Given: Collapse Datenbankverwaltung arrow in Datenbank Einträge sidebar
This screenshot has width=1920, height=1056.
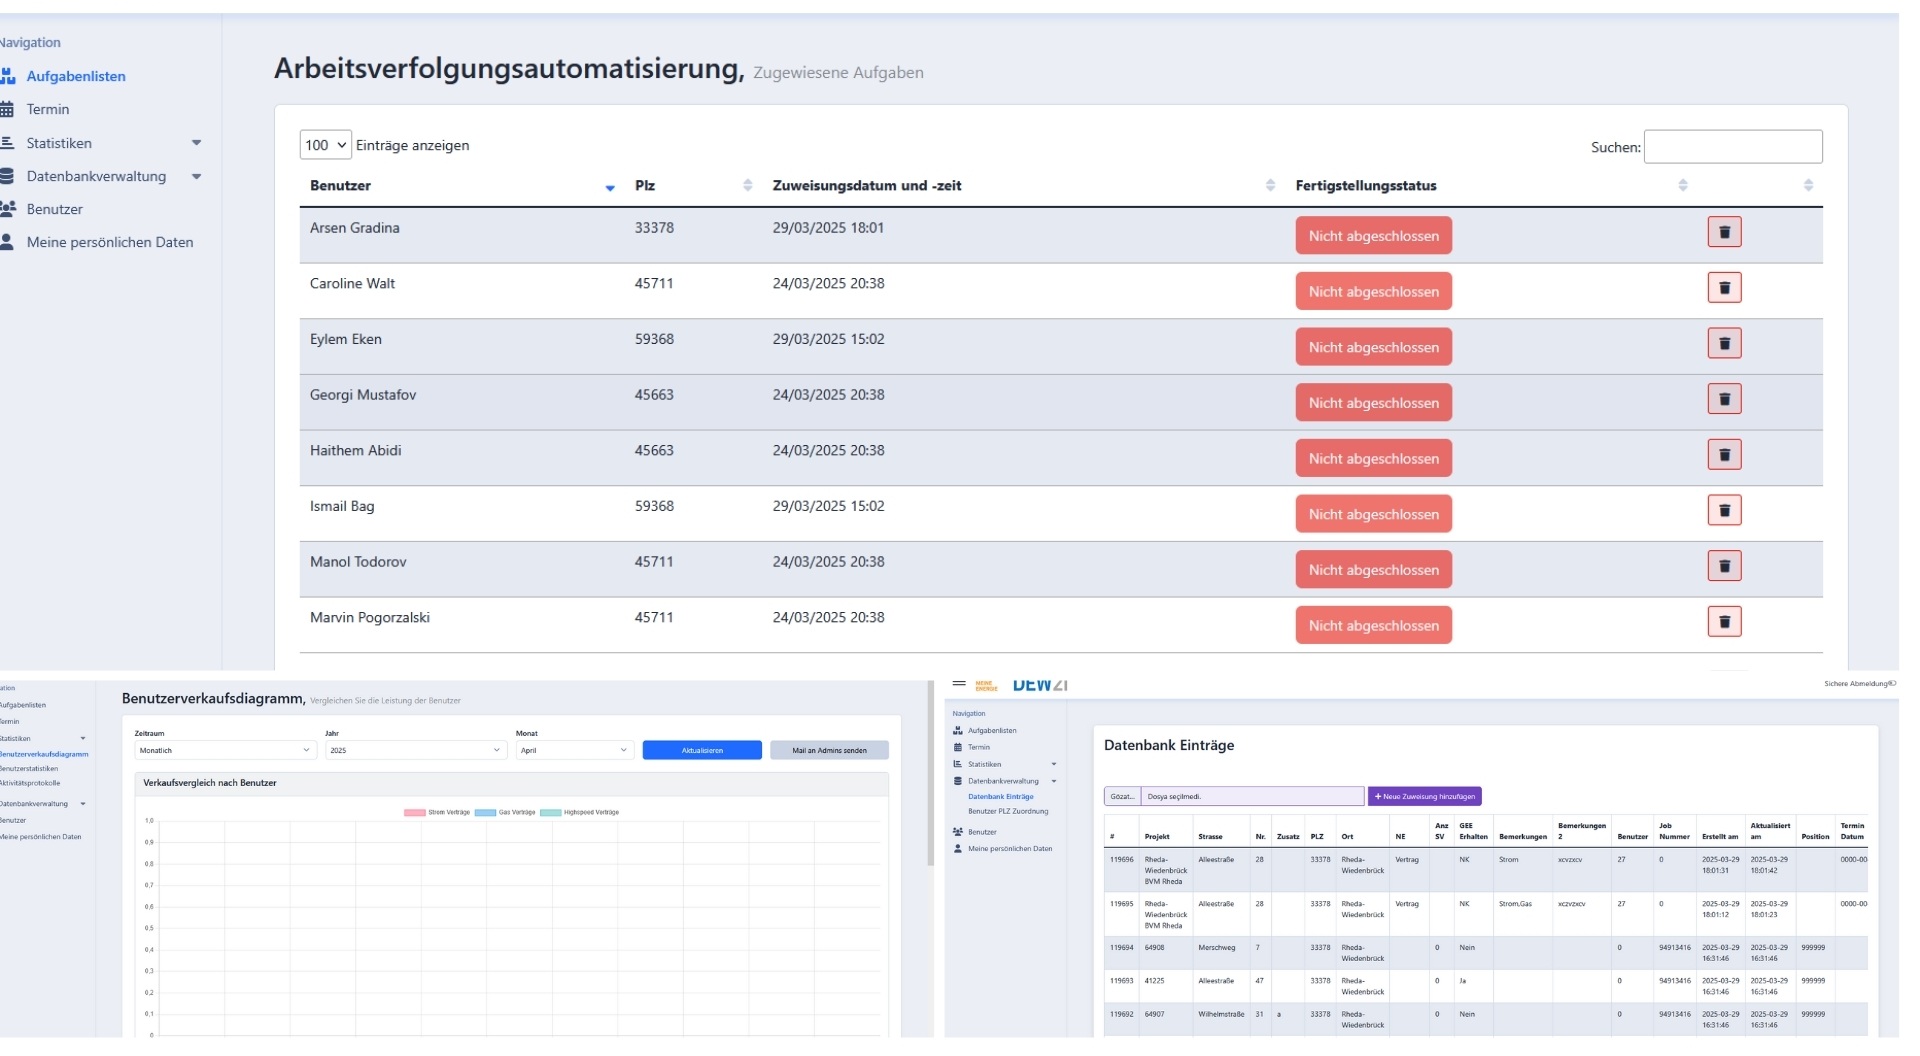Looking at the screenshot, I should pyautogui.click(x=1054, y=781).
